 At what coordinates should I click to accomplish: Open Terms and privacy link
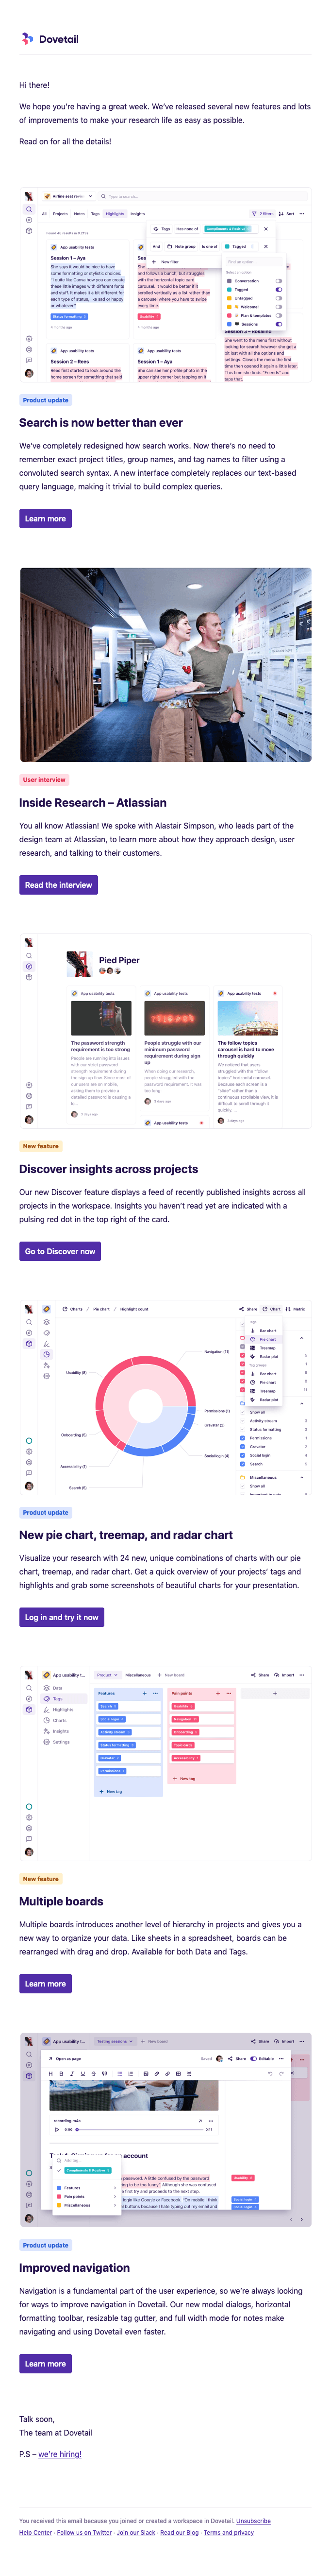pyautogui.click(x=229, y=2533)
